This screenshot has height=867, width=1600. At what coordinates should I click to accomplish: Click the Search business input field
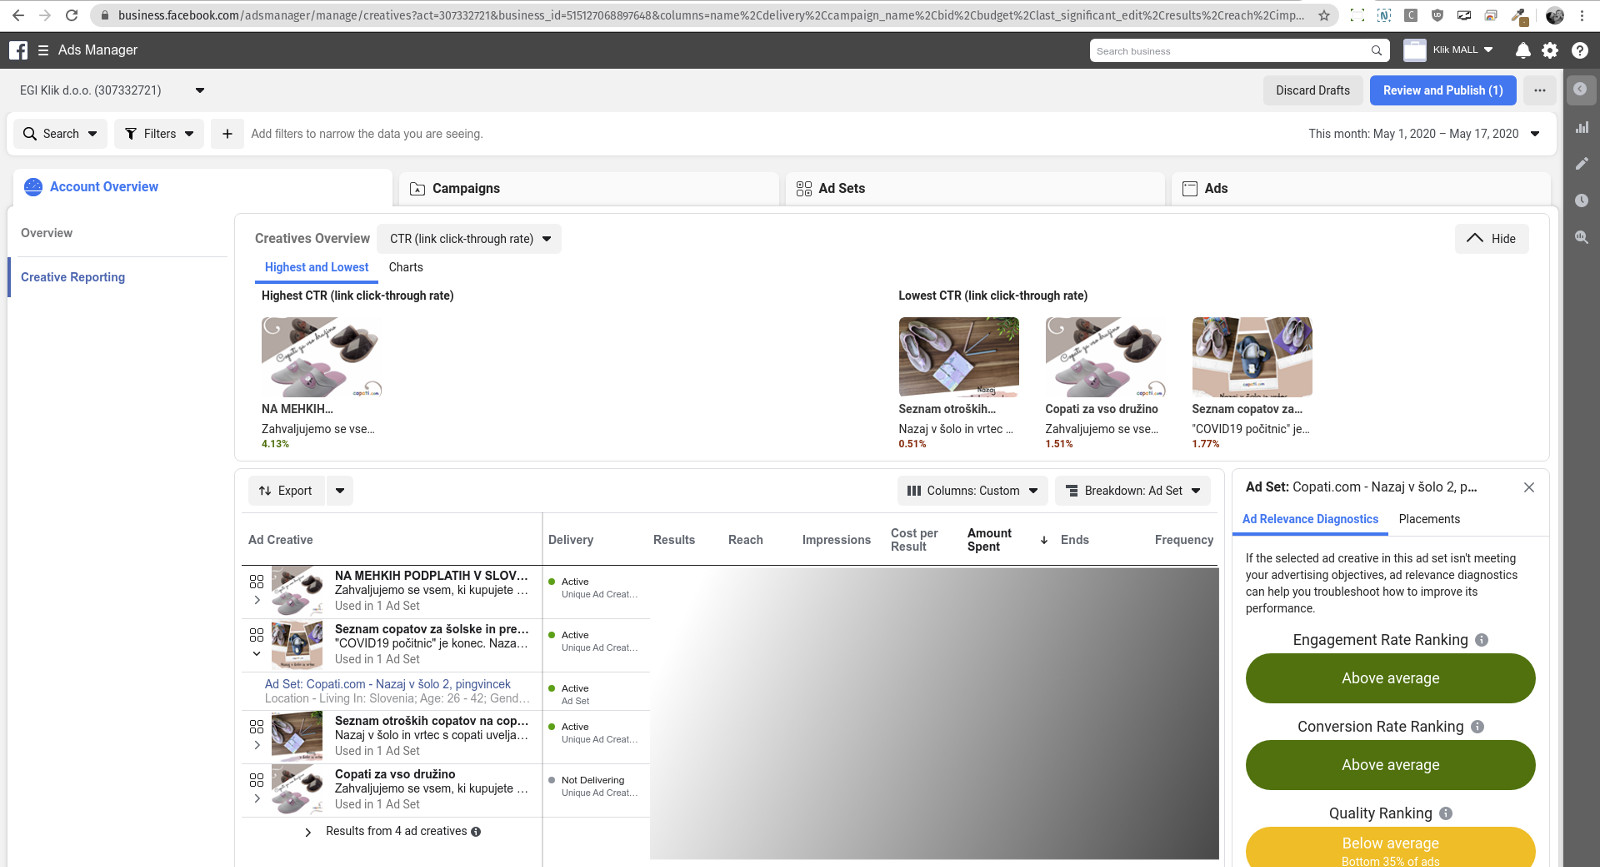click(x=1230, y=51)
